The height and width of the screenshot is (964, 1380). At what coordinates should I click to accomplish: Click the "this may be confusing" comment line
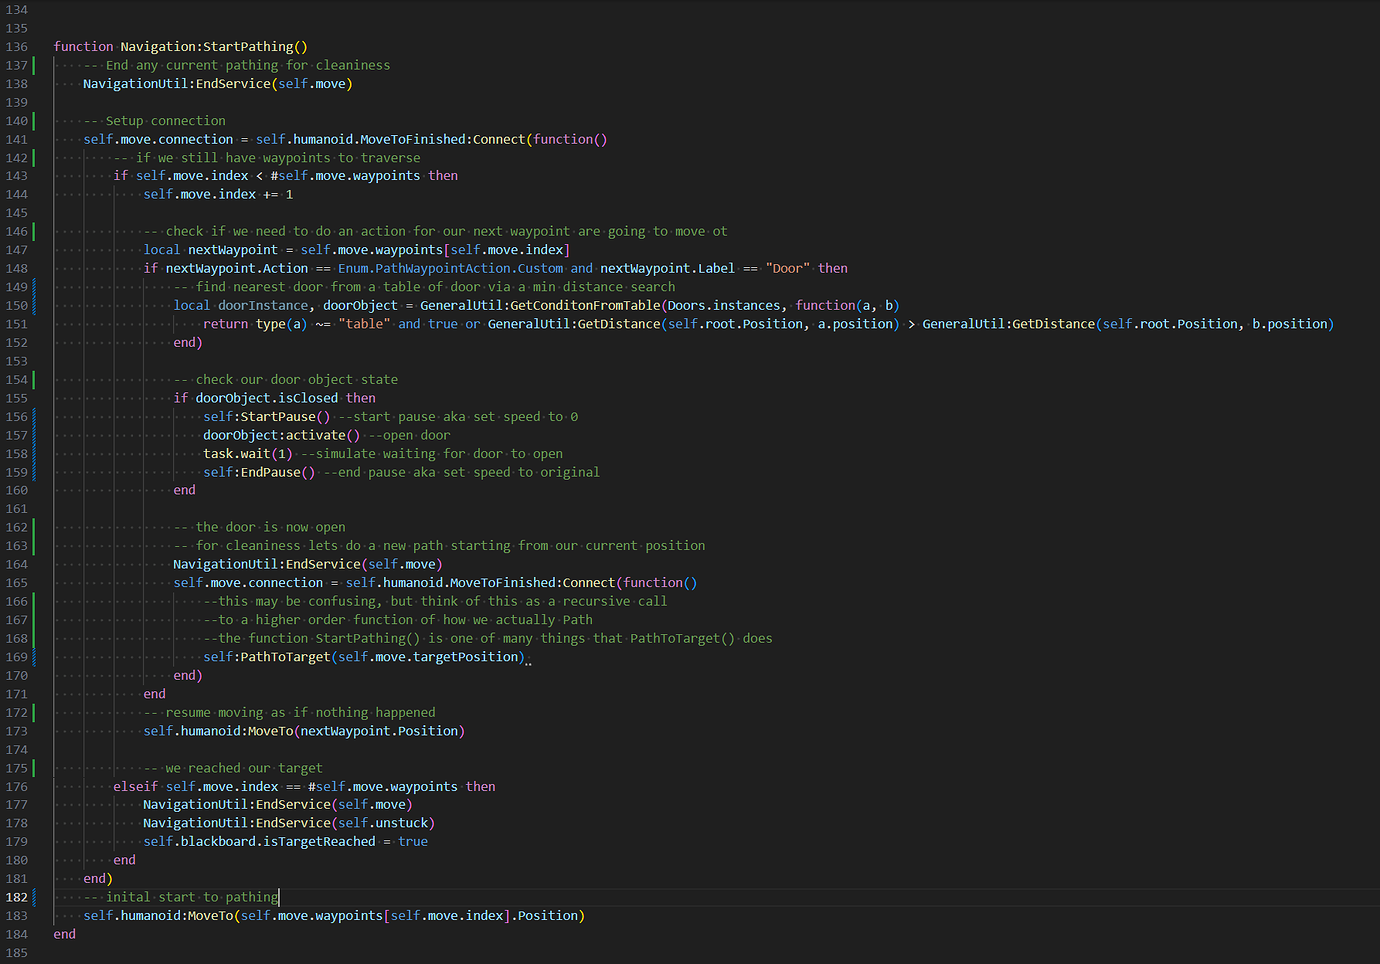[x=435, y=601]
